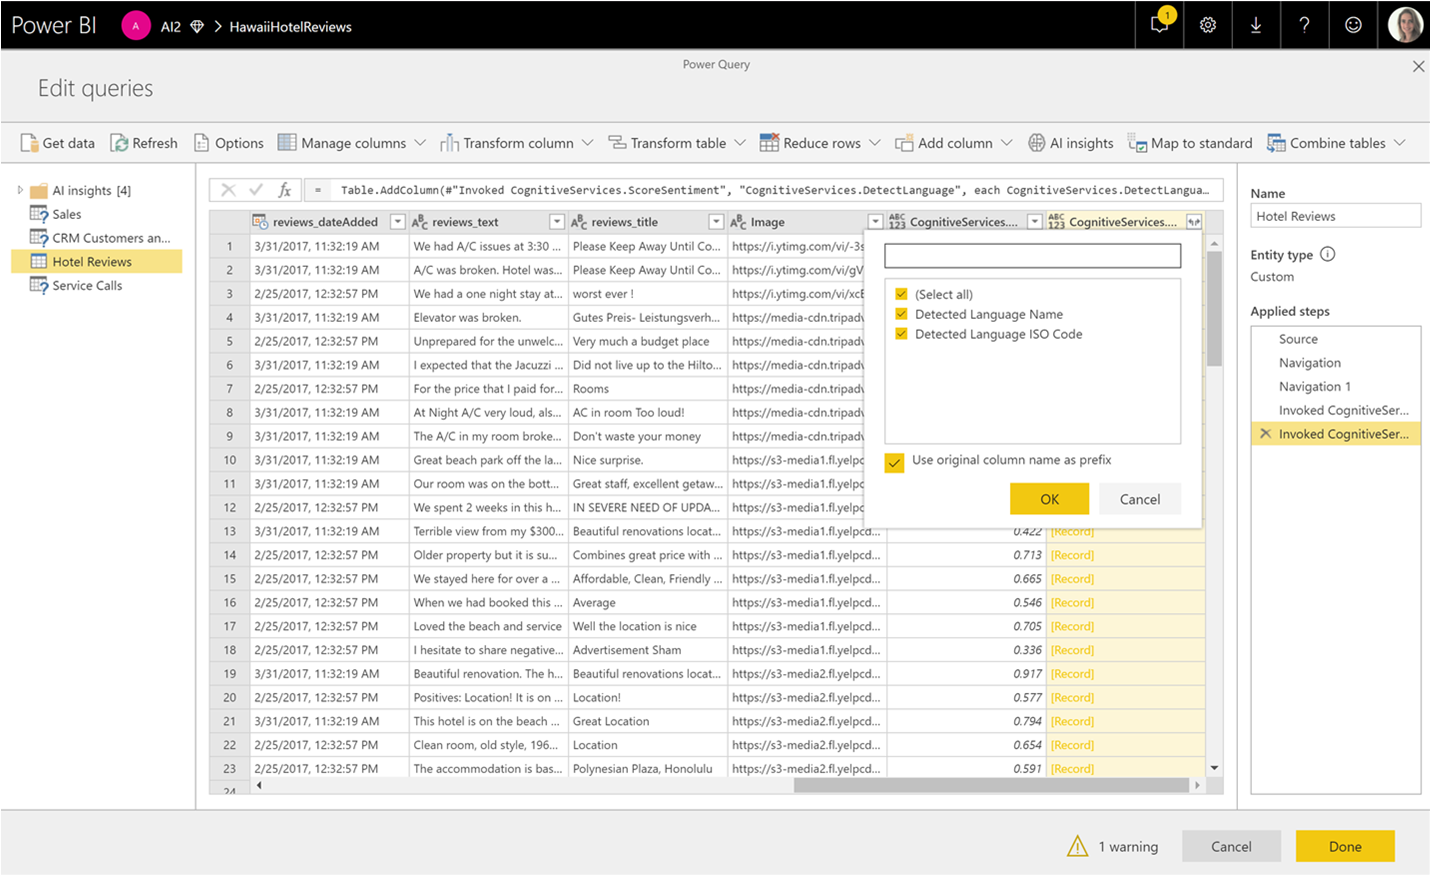This screenshot has height=876, width=1431.
Task: Toggle the Detected Language ISO Code checkbox
Action: pyautogui.click(x=901, y=334)
